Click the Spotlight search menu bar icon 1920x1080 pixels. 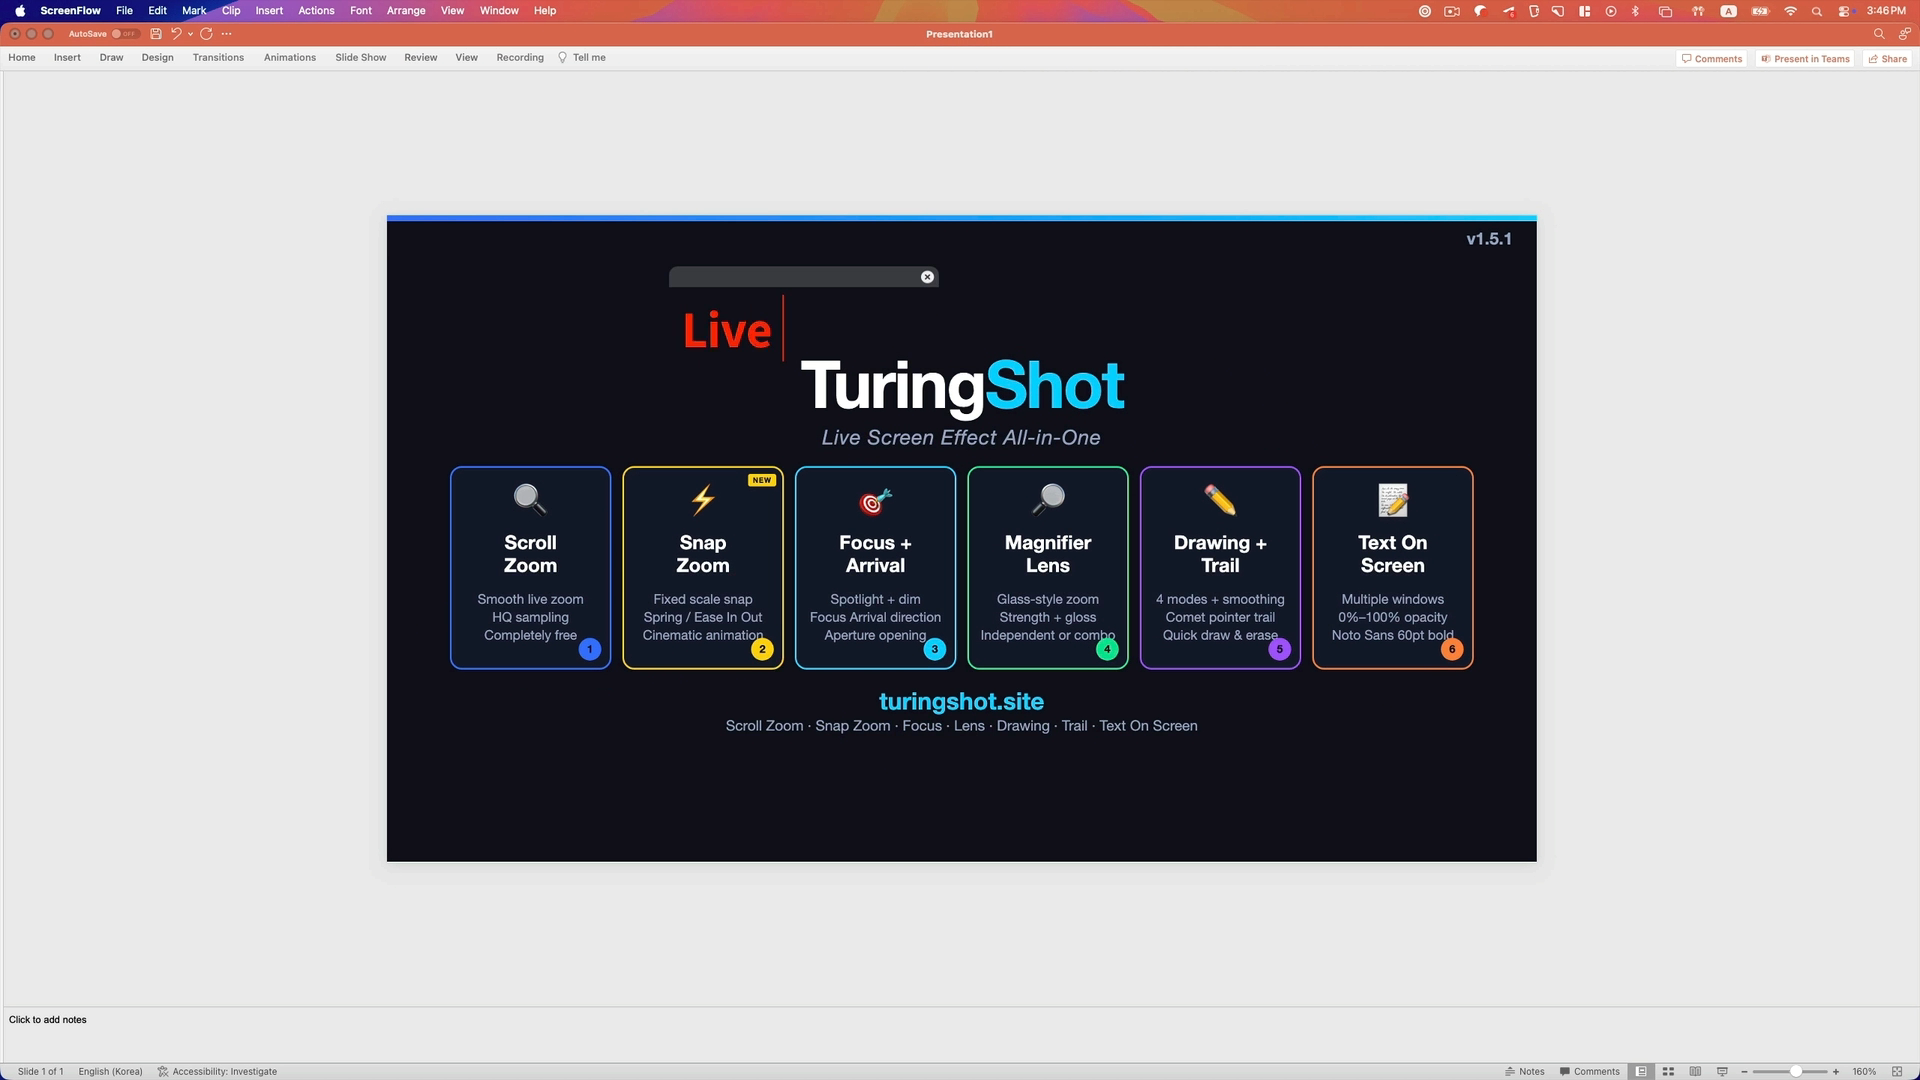(1817, 11)
